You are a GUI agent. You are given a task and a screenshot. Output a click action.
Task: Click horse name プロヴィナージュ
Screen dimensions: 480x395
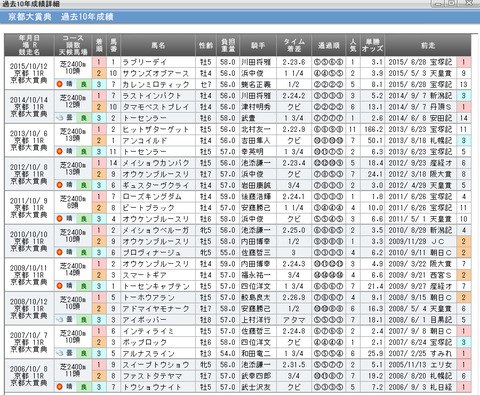click(x=152, y=253)
